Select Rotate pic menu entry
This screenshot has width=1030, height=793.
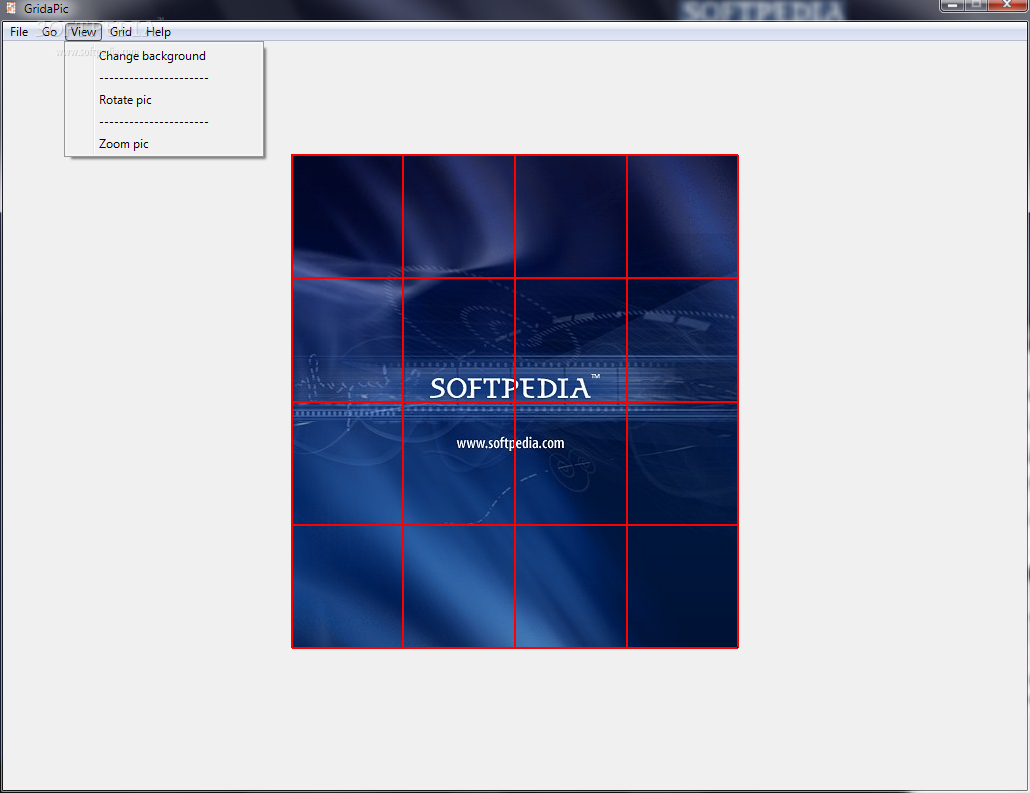click(164, 100)
